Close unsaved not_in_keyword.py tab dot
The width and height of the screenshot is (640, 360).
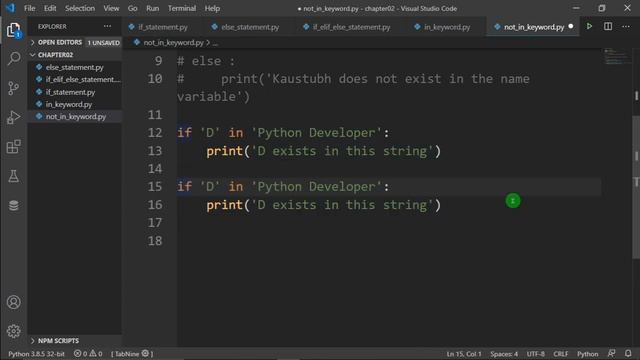[x=571, y=27]
